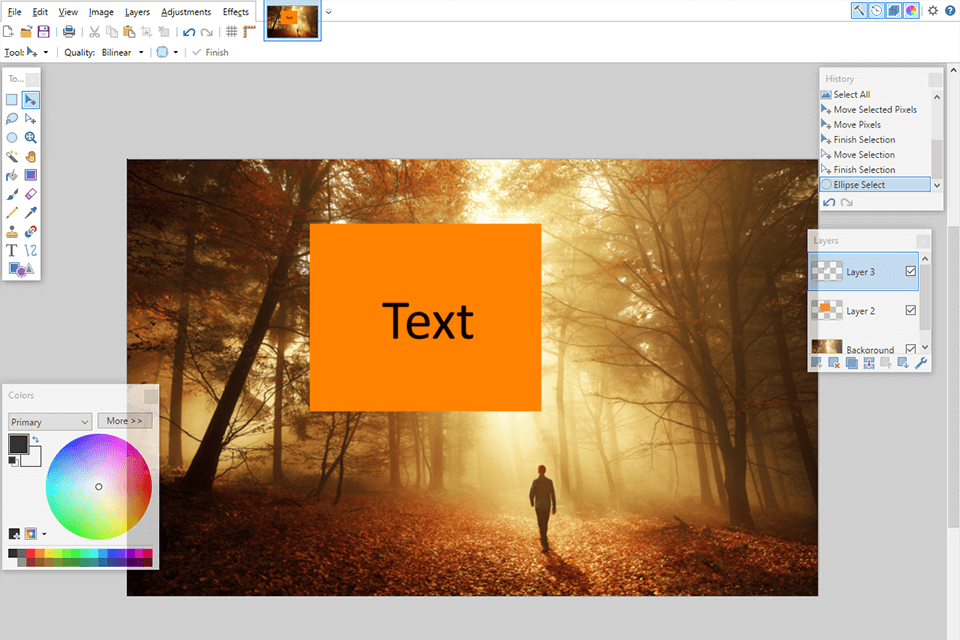Select the Paint Bucket tool
The height and width of the screenshot is (640, 960).
pyautogui.click(x=11, y=177)
